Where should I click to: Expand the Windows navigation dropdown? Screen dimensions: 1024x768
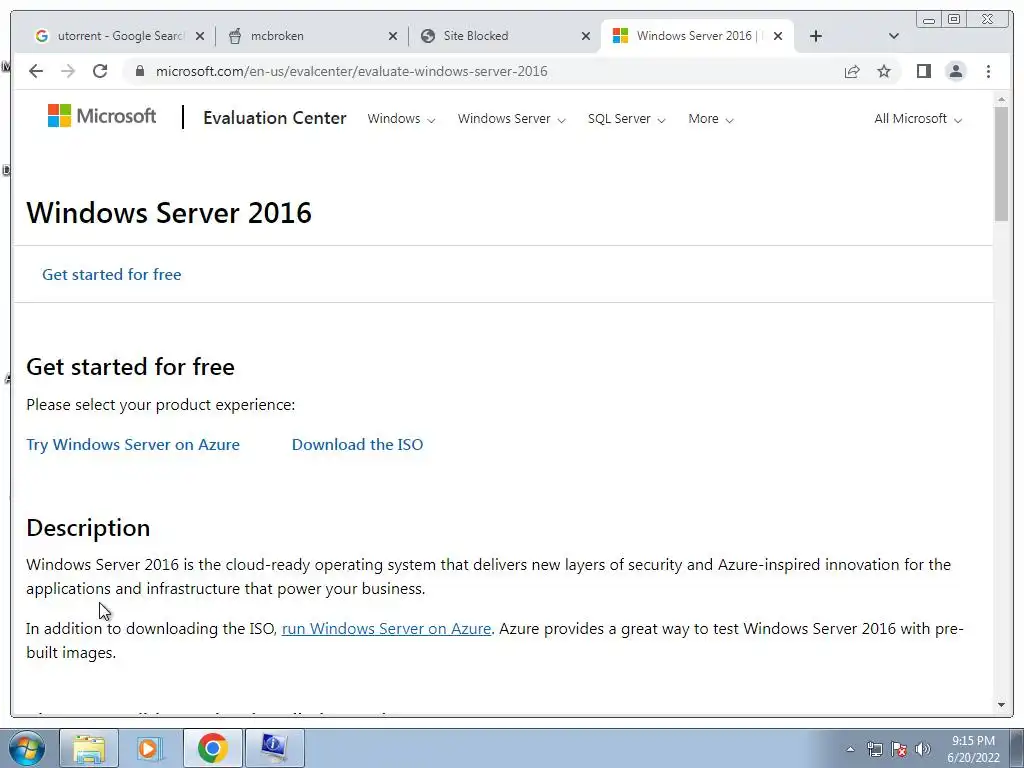[401, 119]
